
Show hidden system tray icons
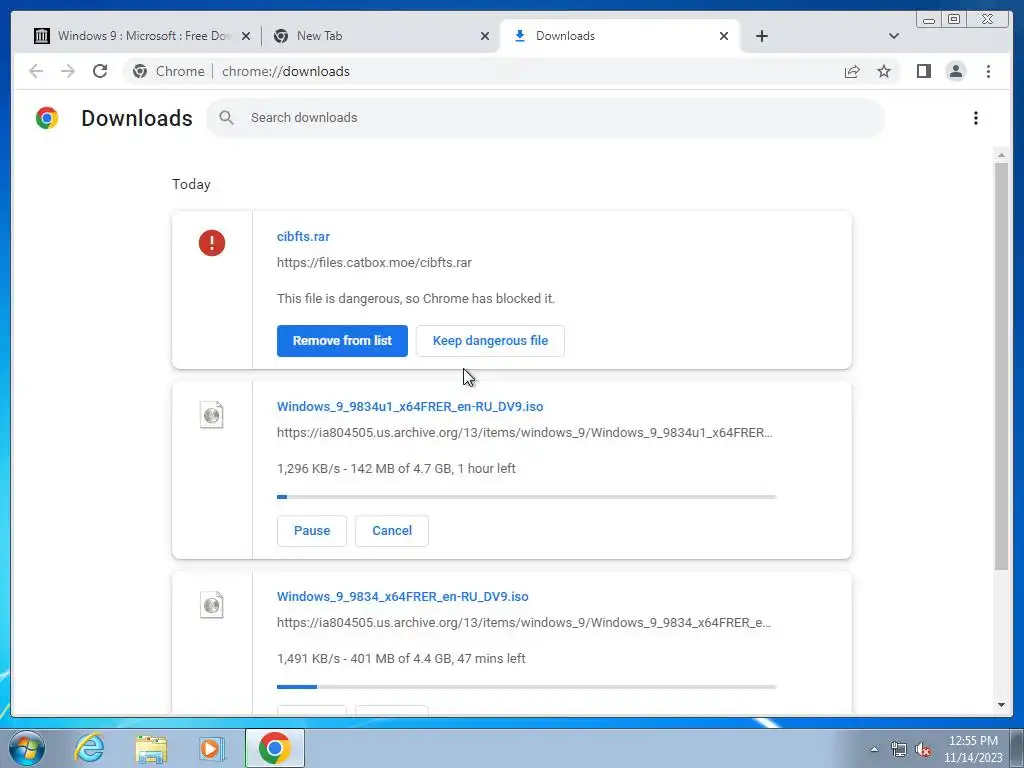[x=874, y=749]
